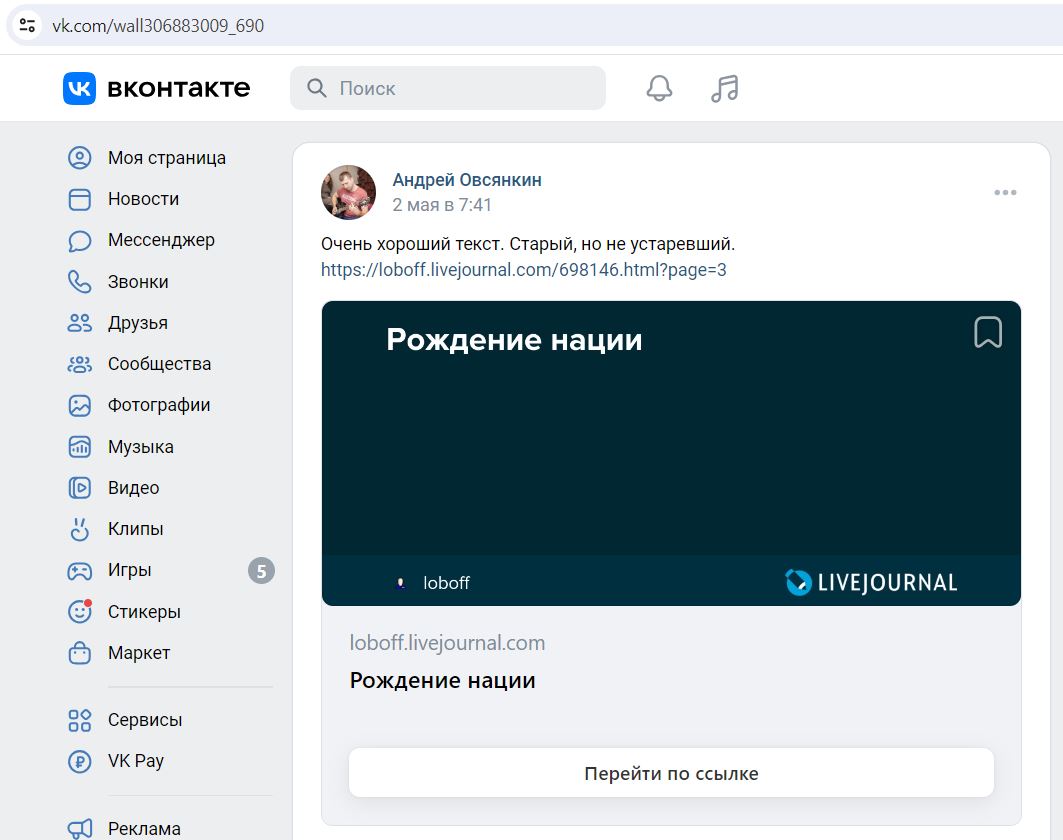Viewport: 1063px width, 840px height.
Task: Click the VK Pay ruble icon
Action: point(79,761)
